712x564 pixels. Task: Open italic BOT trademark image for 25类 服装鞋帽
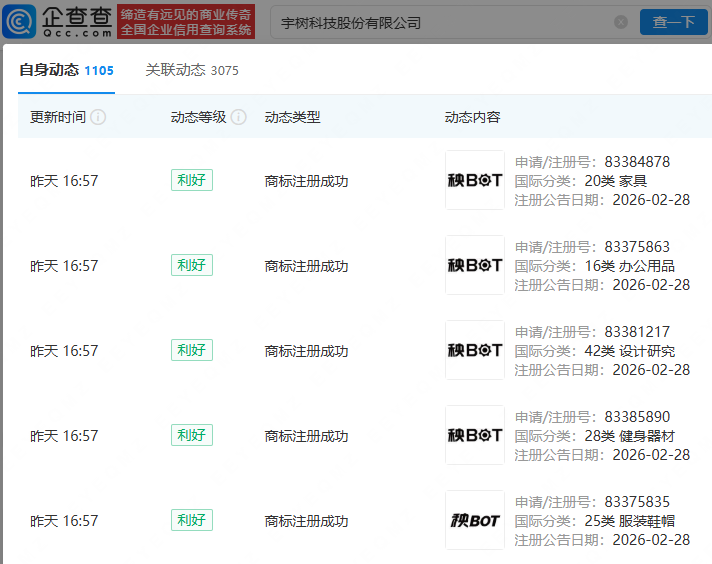point(475,521)
